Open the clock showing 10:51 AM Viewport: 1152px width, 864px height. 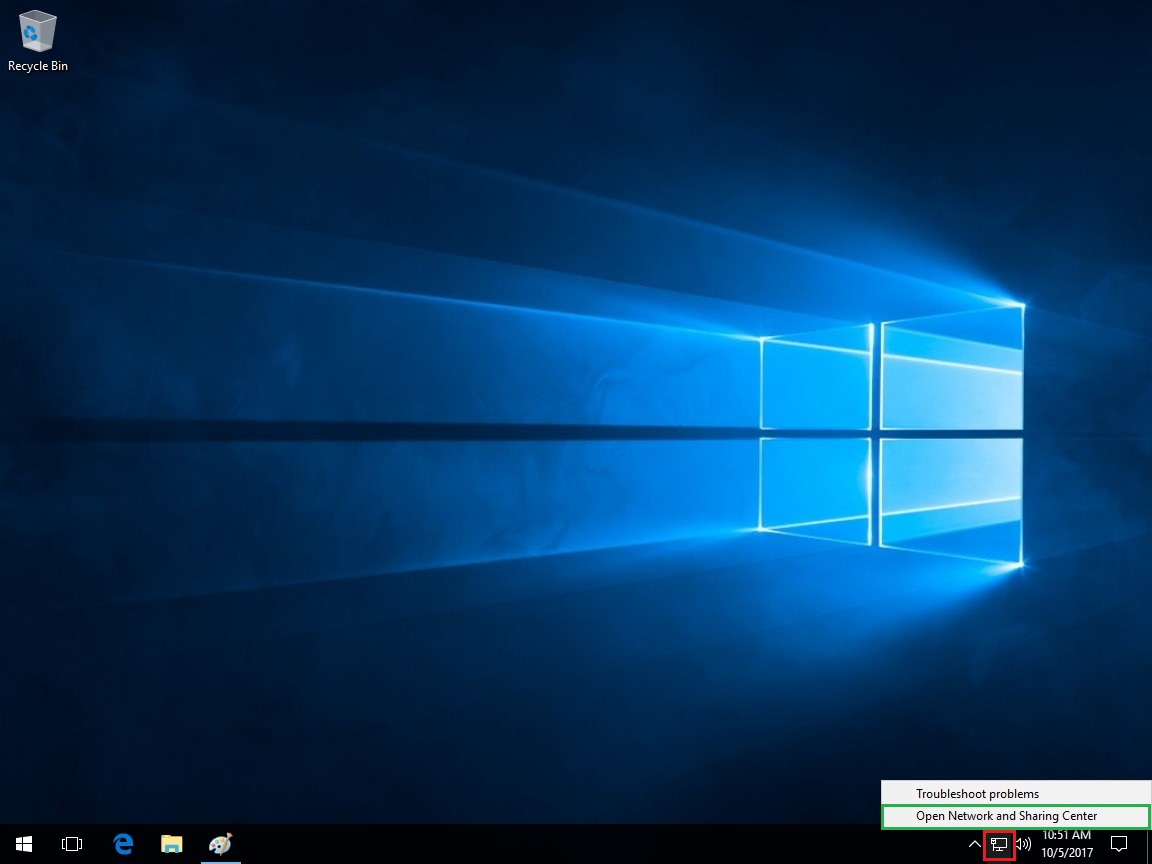tap(1067, 844)
